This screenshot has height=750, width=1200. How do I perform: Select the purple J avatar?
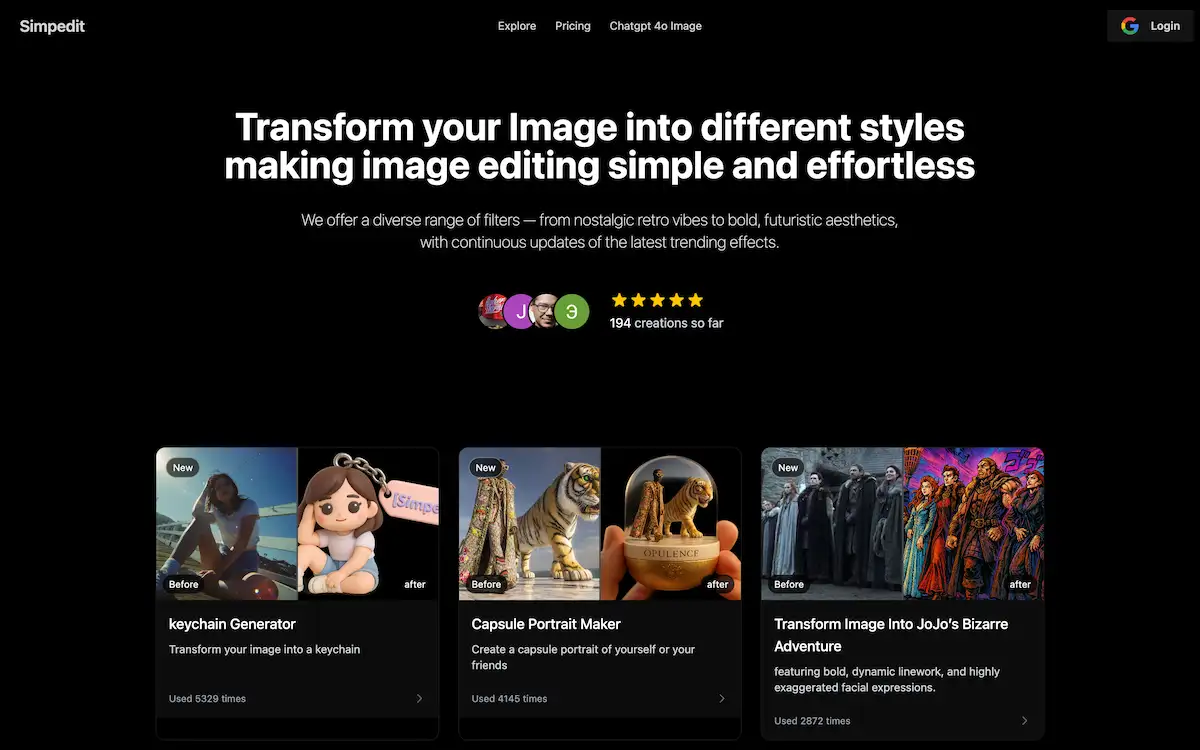(520, 311)
